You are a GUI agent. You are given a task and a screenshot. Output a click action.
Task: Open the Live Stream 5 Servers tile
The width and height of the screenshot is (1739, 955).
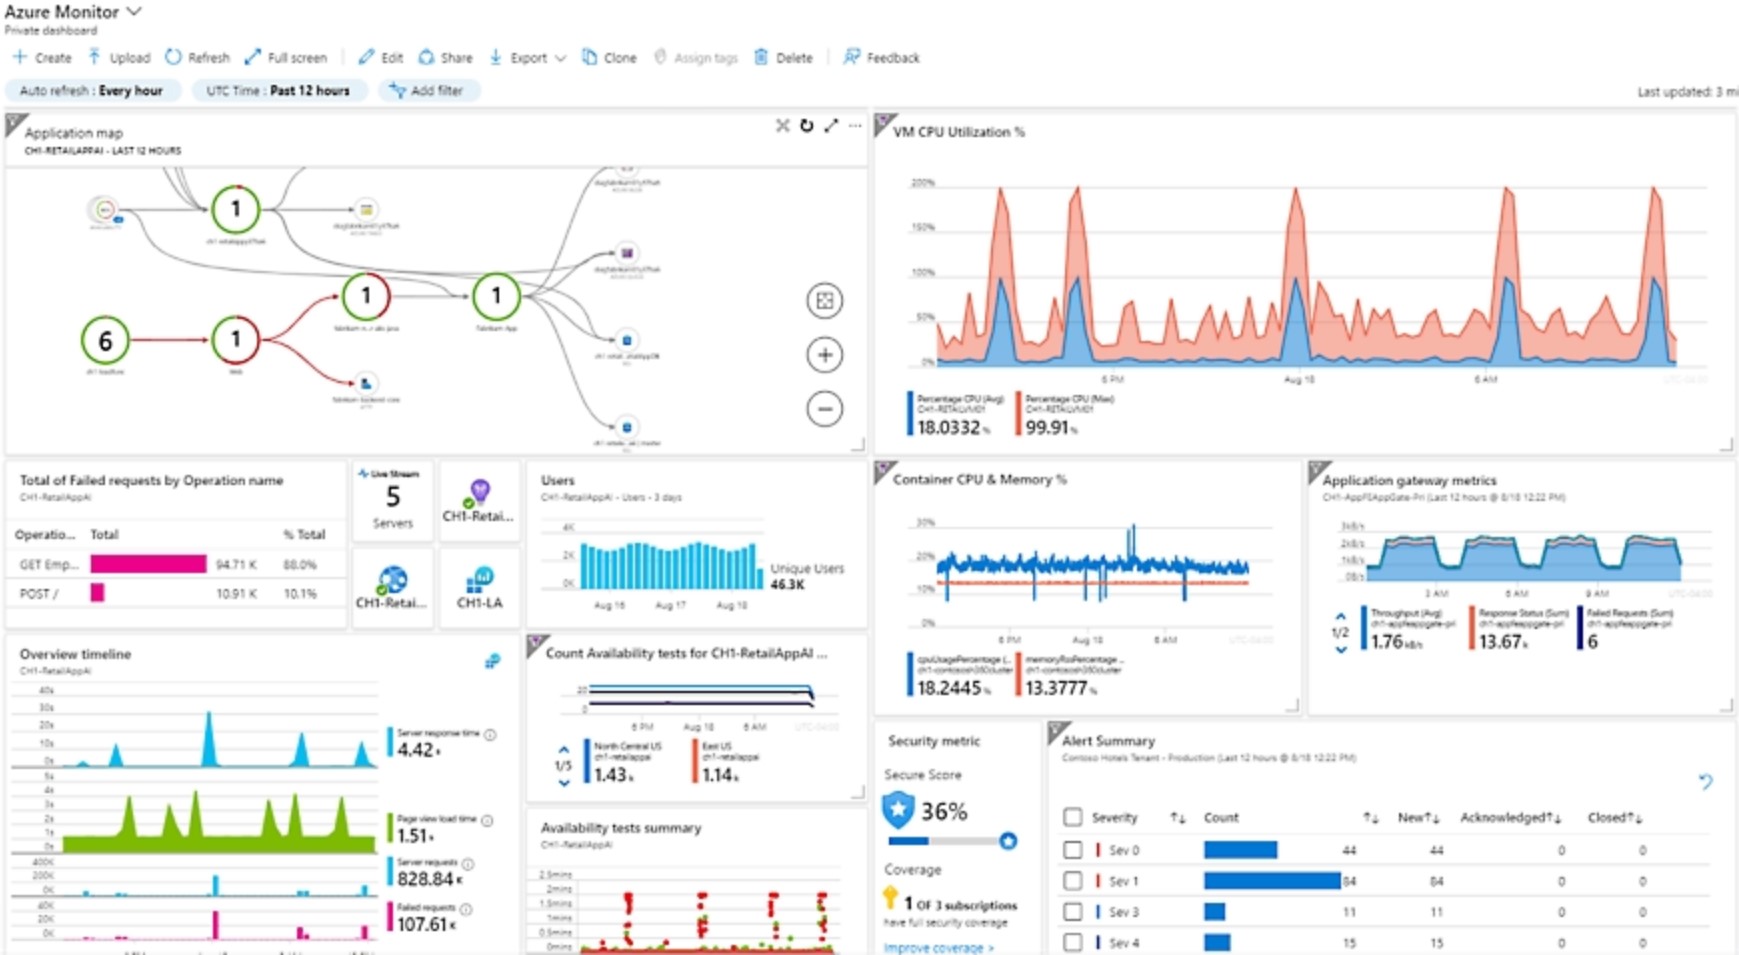click(392, 500)
